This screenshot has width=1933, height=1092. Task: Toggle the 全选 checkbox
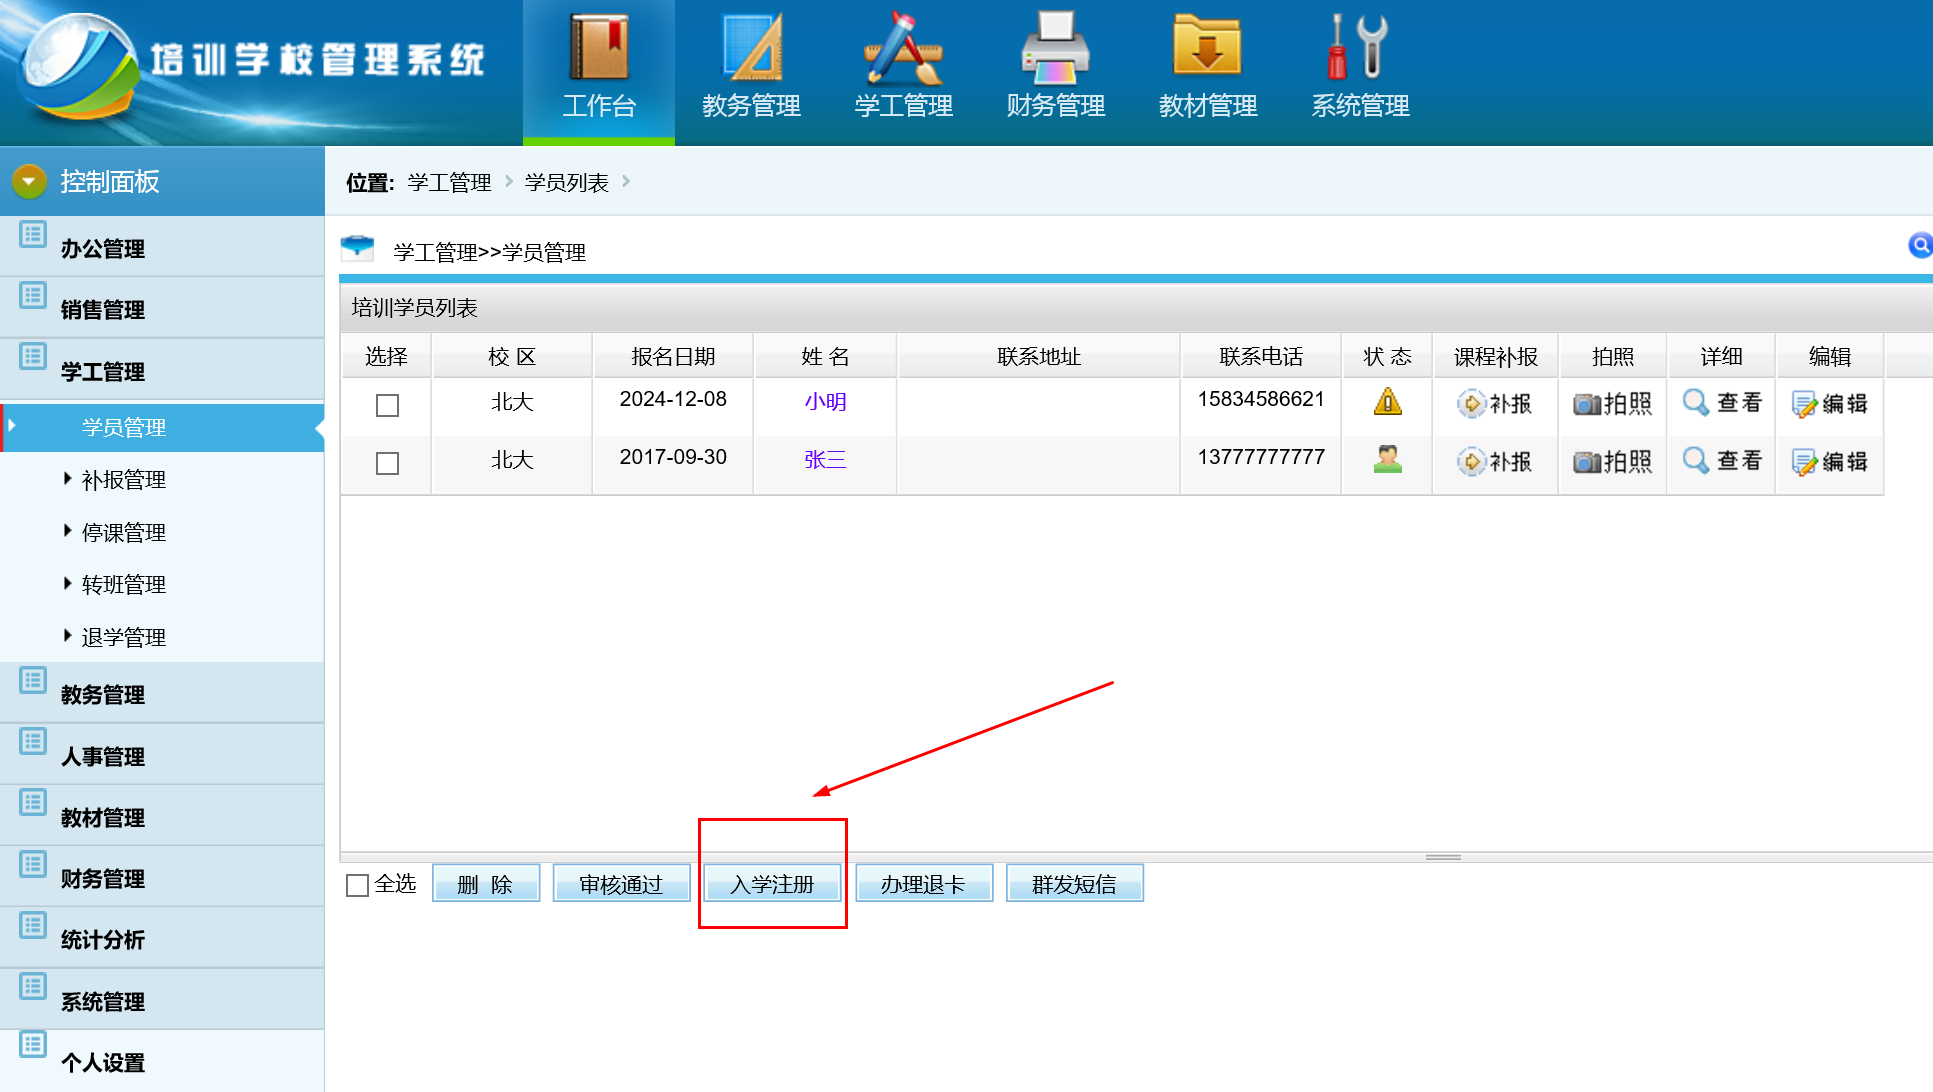[357, 885]
